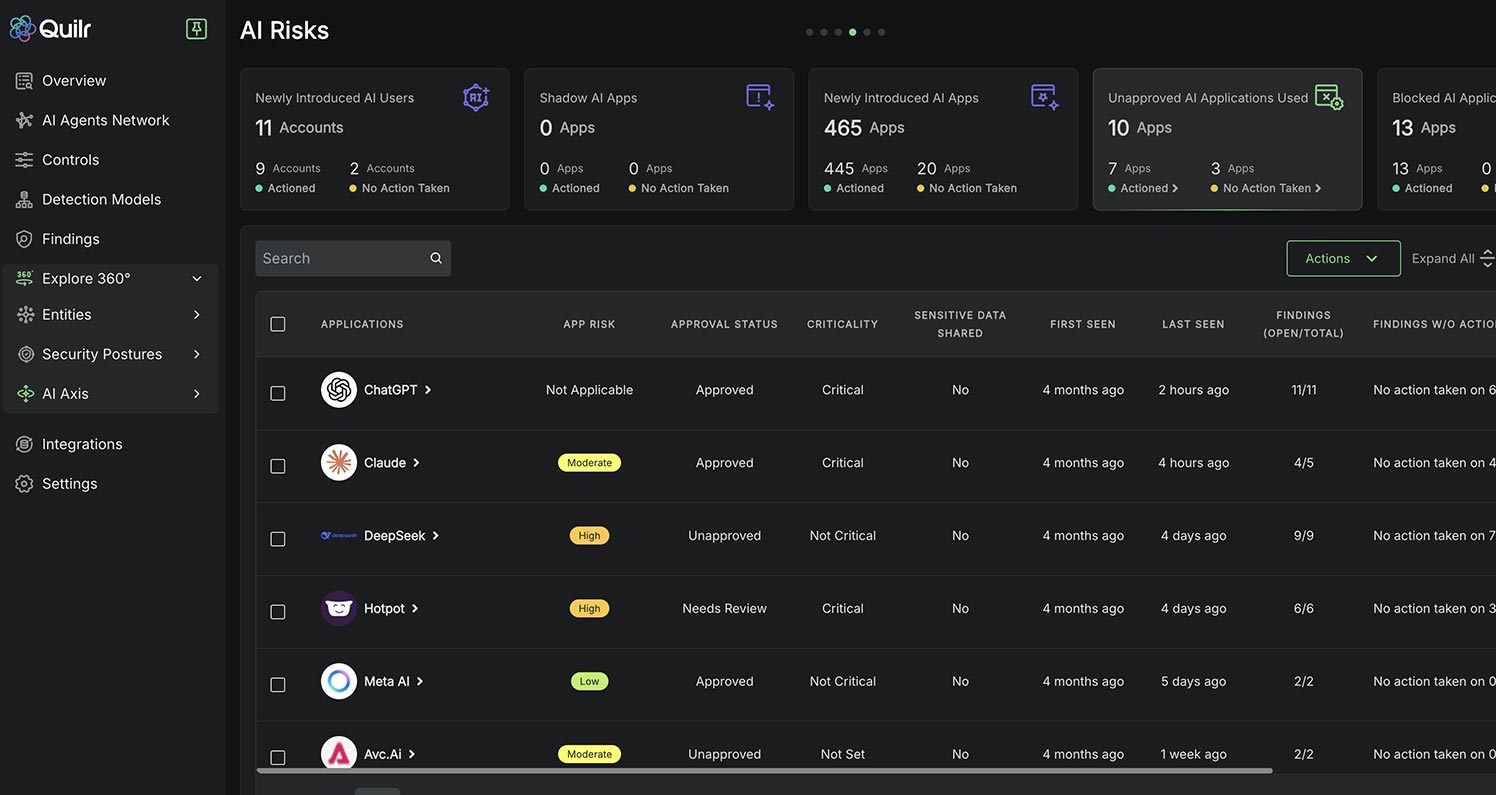The width and height of the screenshot is (1496, 795).
Task: Click the Expand All control
Action: pyautogui.click(x=1453, y=258)
